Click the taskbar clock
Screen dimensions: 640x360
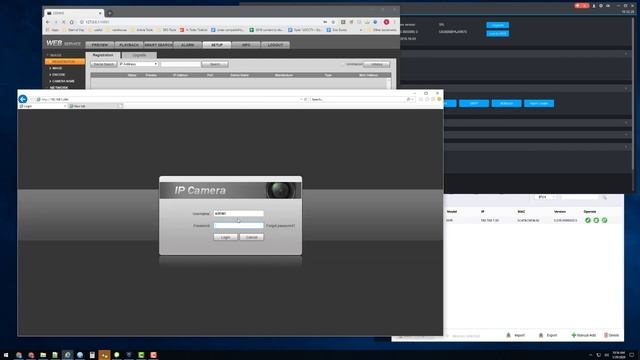pos(619,355)
